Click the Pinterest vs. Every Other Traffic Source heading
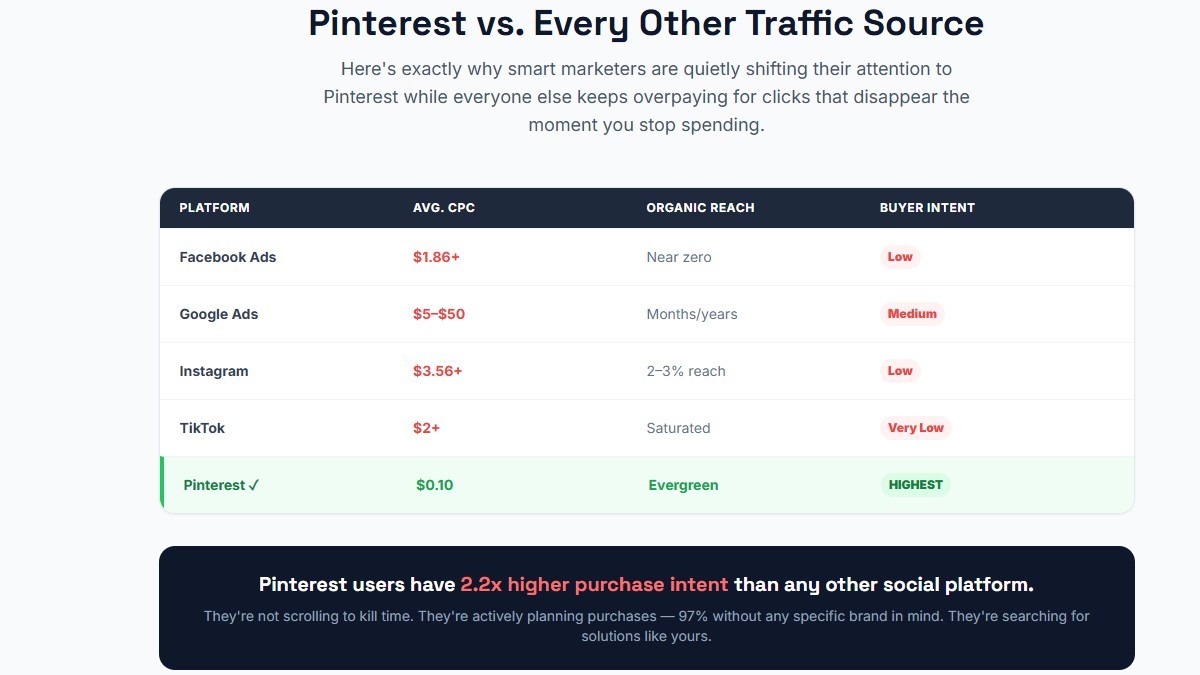The height and width of the screenshot is (675, 1200). (x=646, y=23)
